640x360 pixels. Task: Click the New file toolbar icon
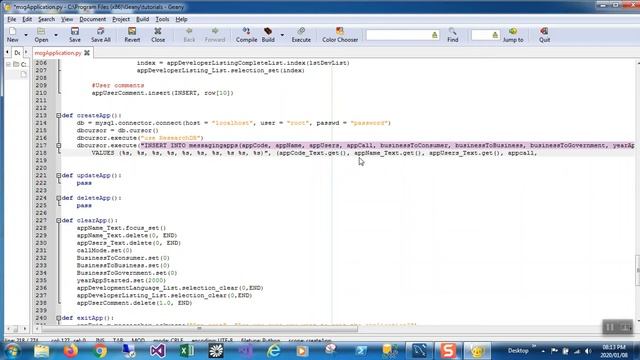coord(13,35)
